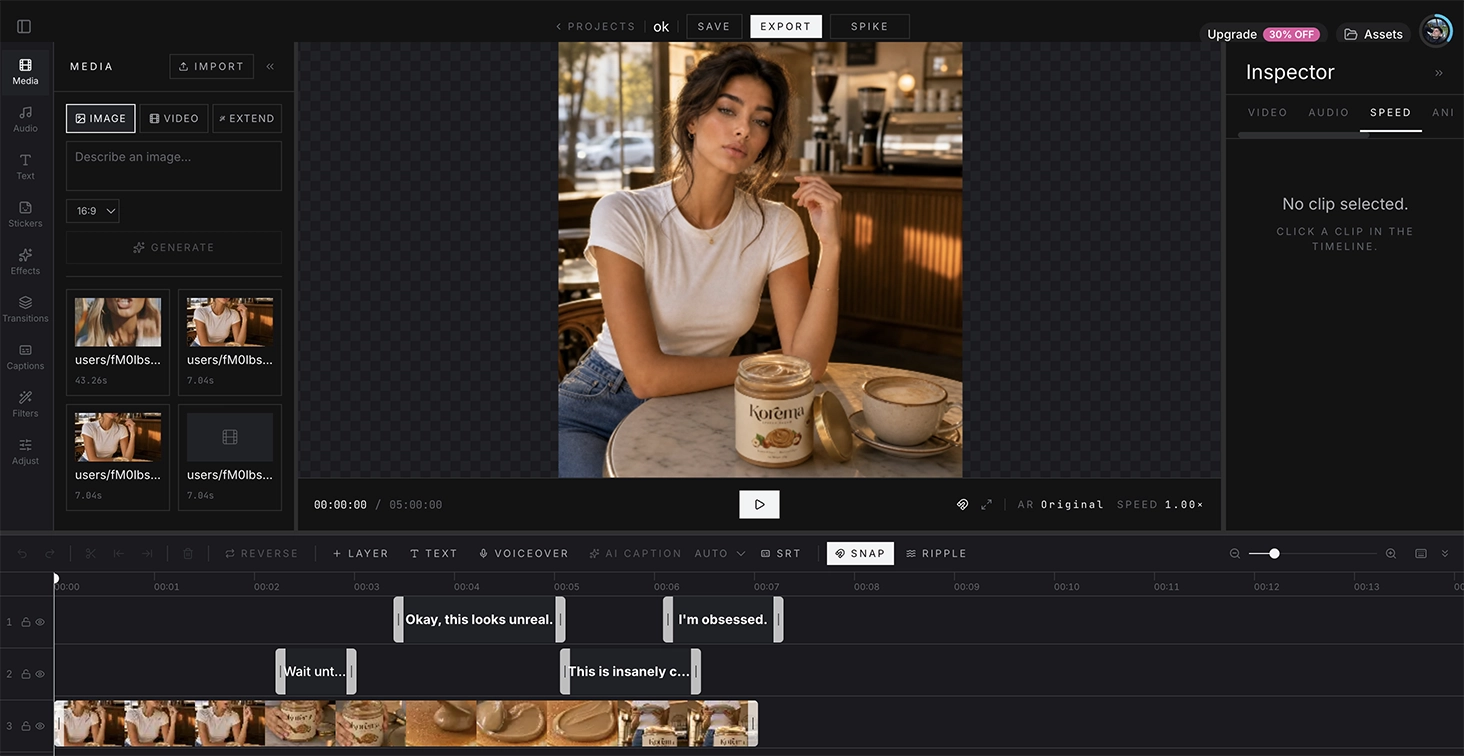Open the Media panel in sidebar
Image resolution: width=1464 pixels, height=756 pixels.
click(x=25, y=72)
